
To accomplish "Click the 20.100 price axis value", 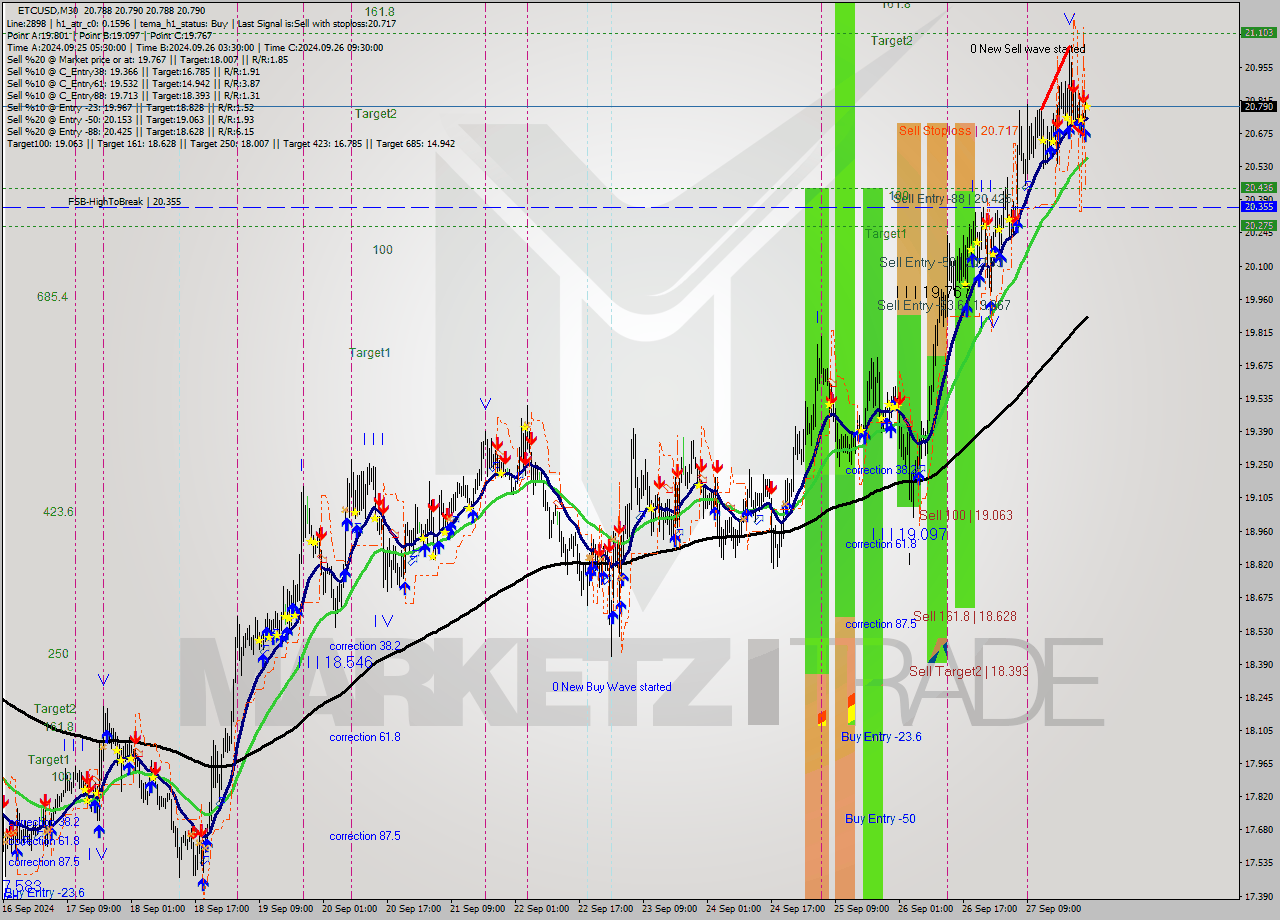I will (x=1258, y=266).
